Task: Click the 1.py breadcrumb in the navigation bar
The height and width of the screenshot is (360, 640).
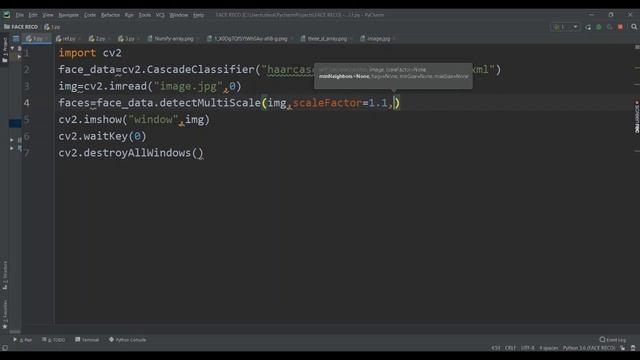Action: (52, 27)
